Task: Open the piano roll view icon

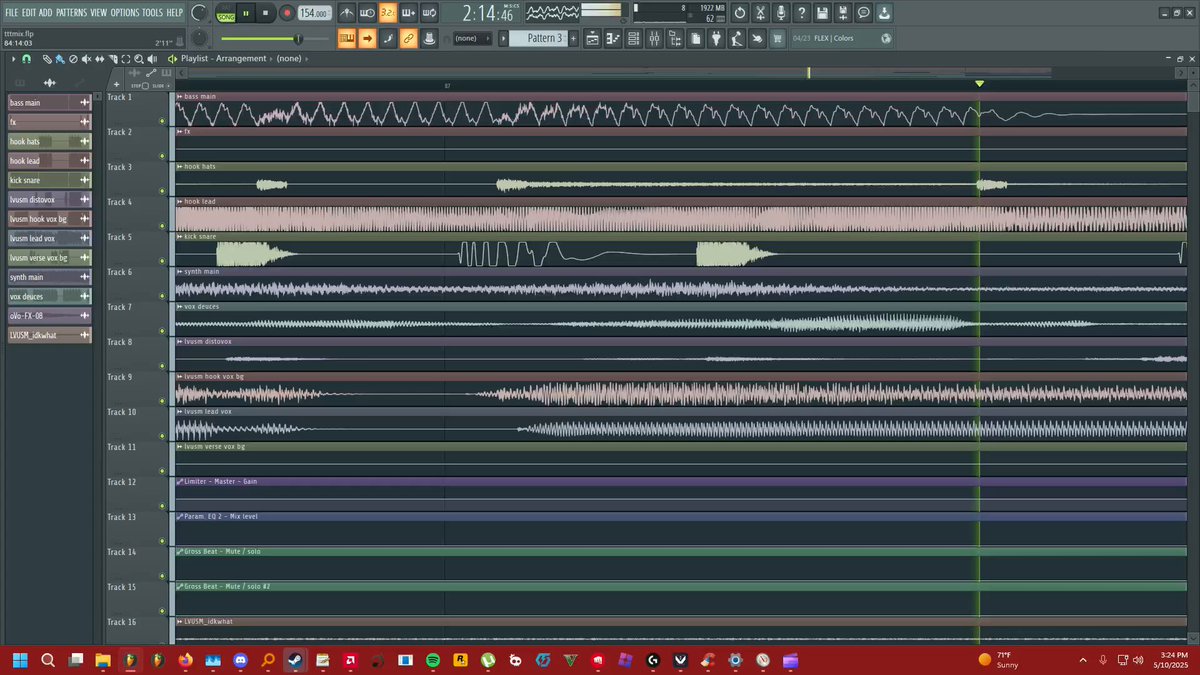Action: pyautogui.click(x=612, y=38)
